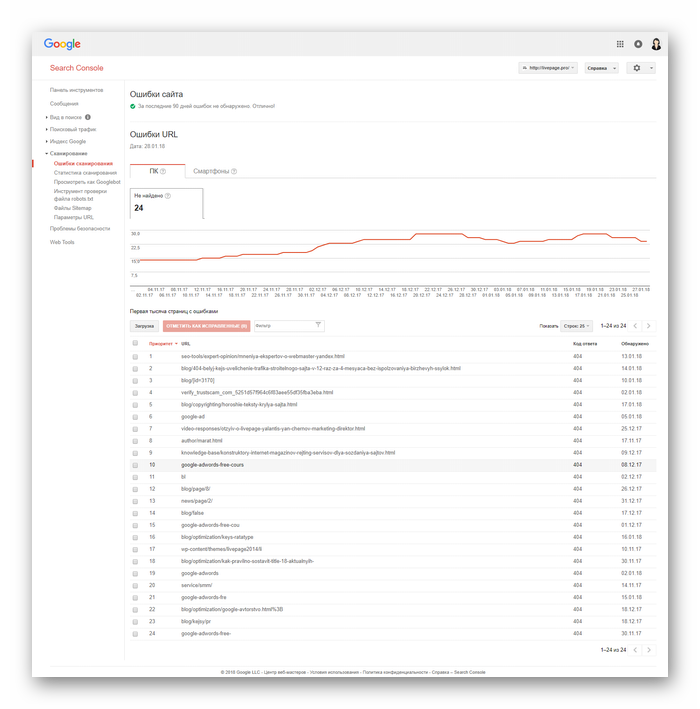Screen dimensions: 700x709
Task: Sort by the Приоритет column header
Action: tap(163, 344)
